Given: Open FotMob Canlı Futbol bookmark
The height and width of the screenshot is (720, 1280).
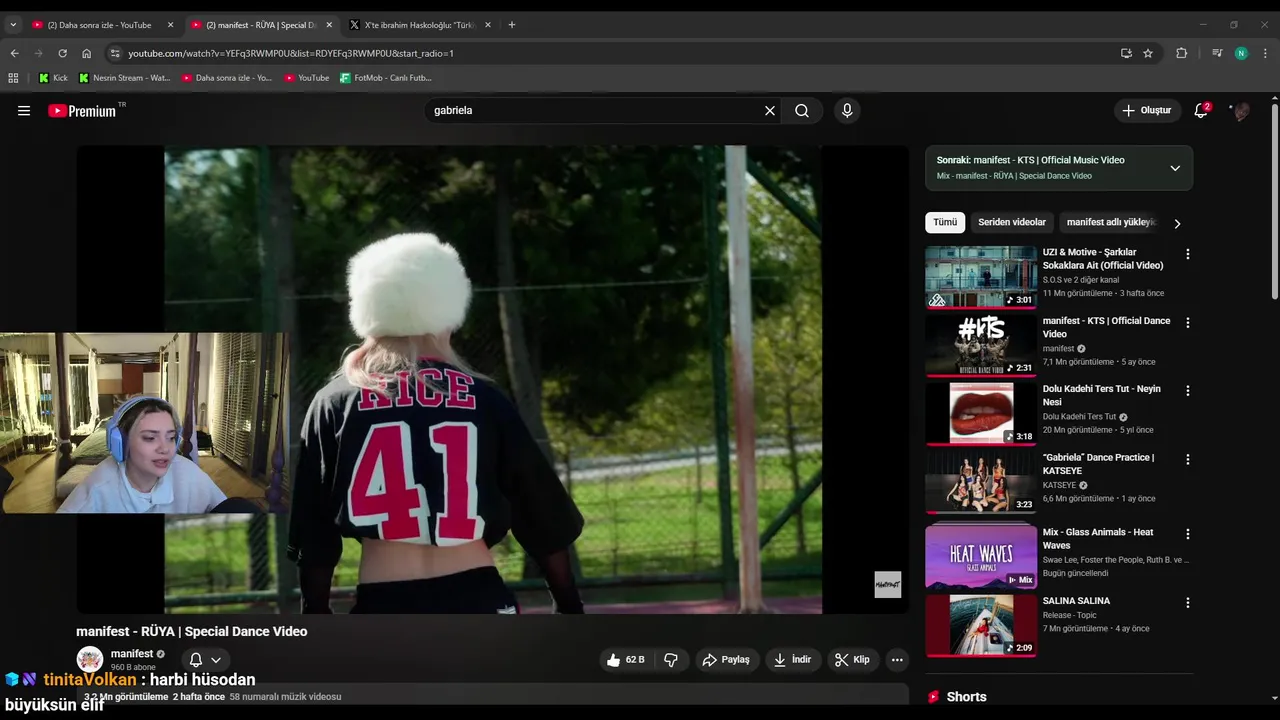Looking at the screenshot, I should (x=385, y=78).
